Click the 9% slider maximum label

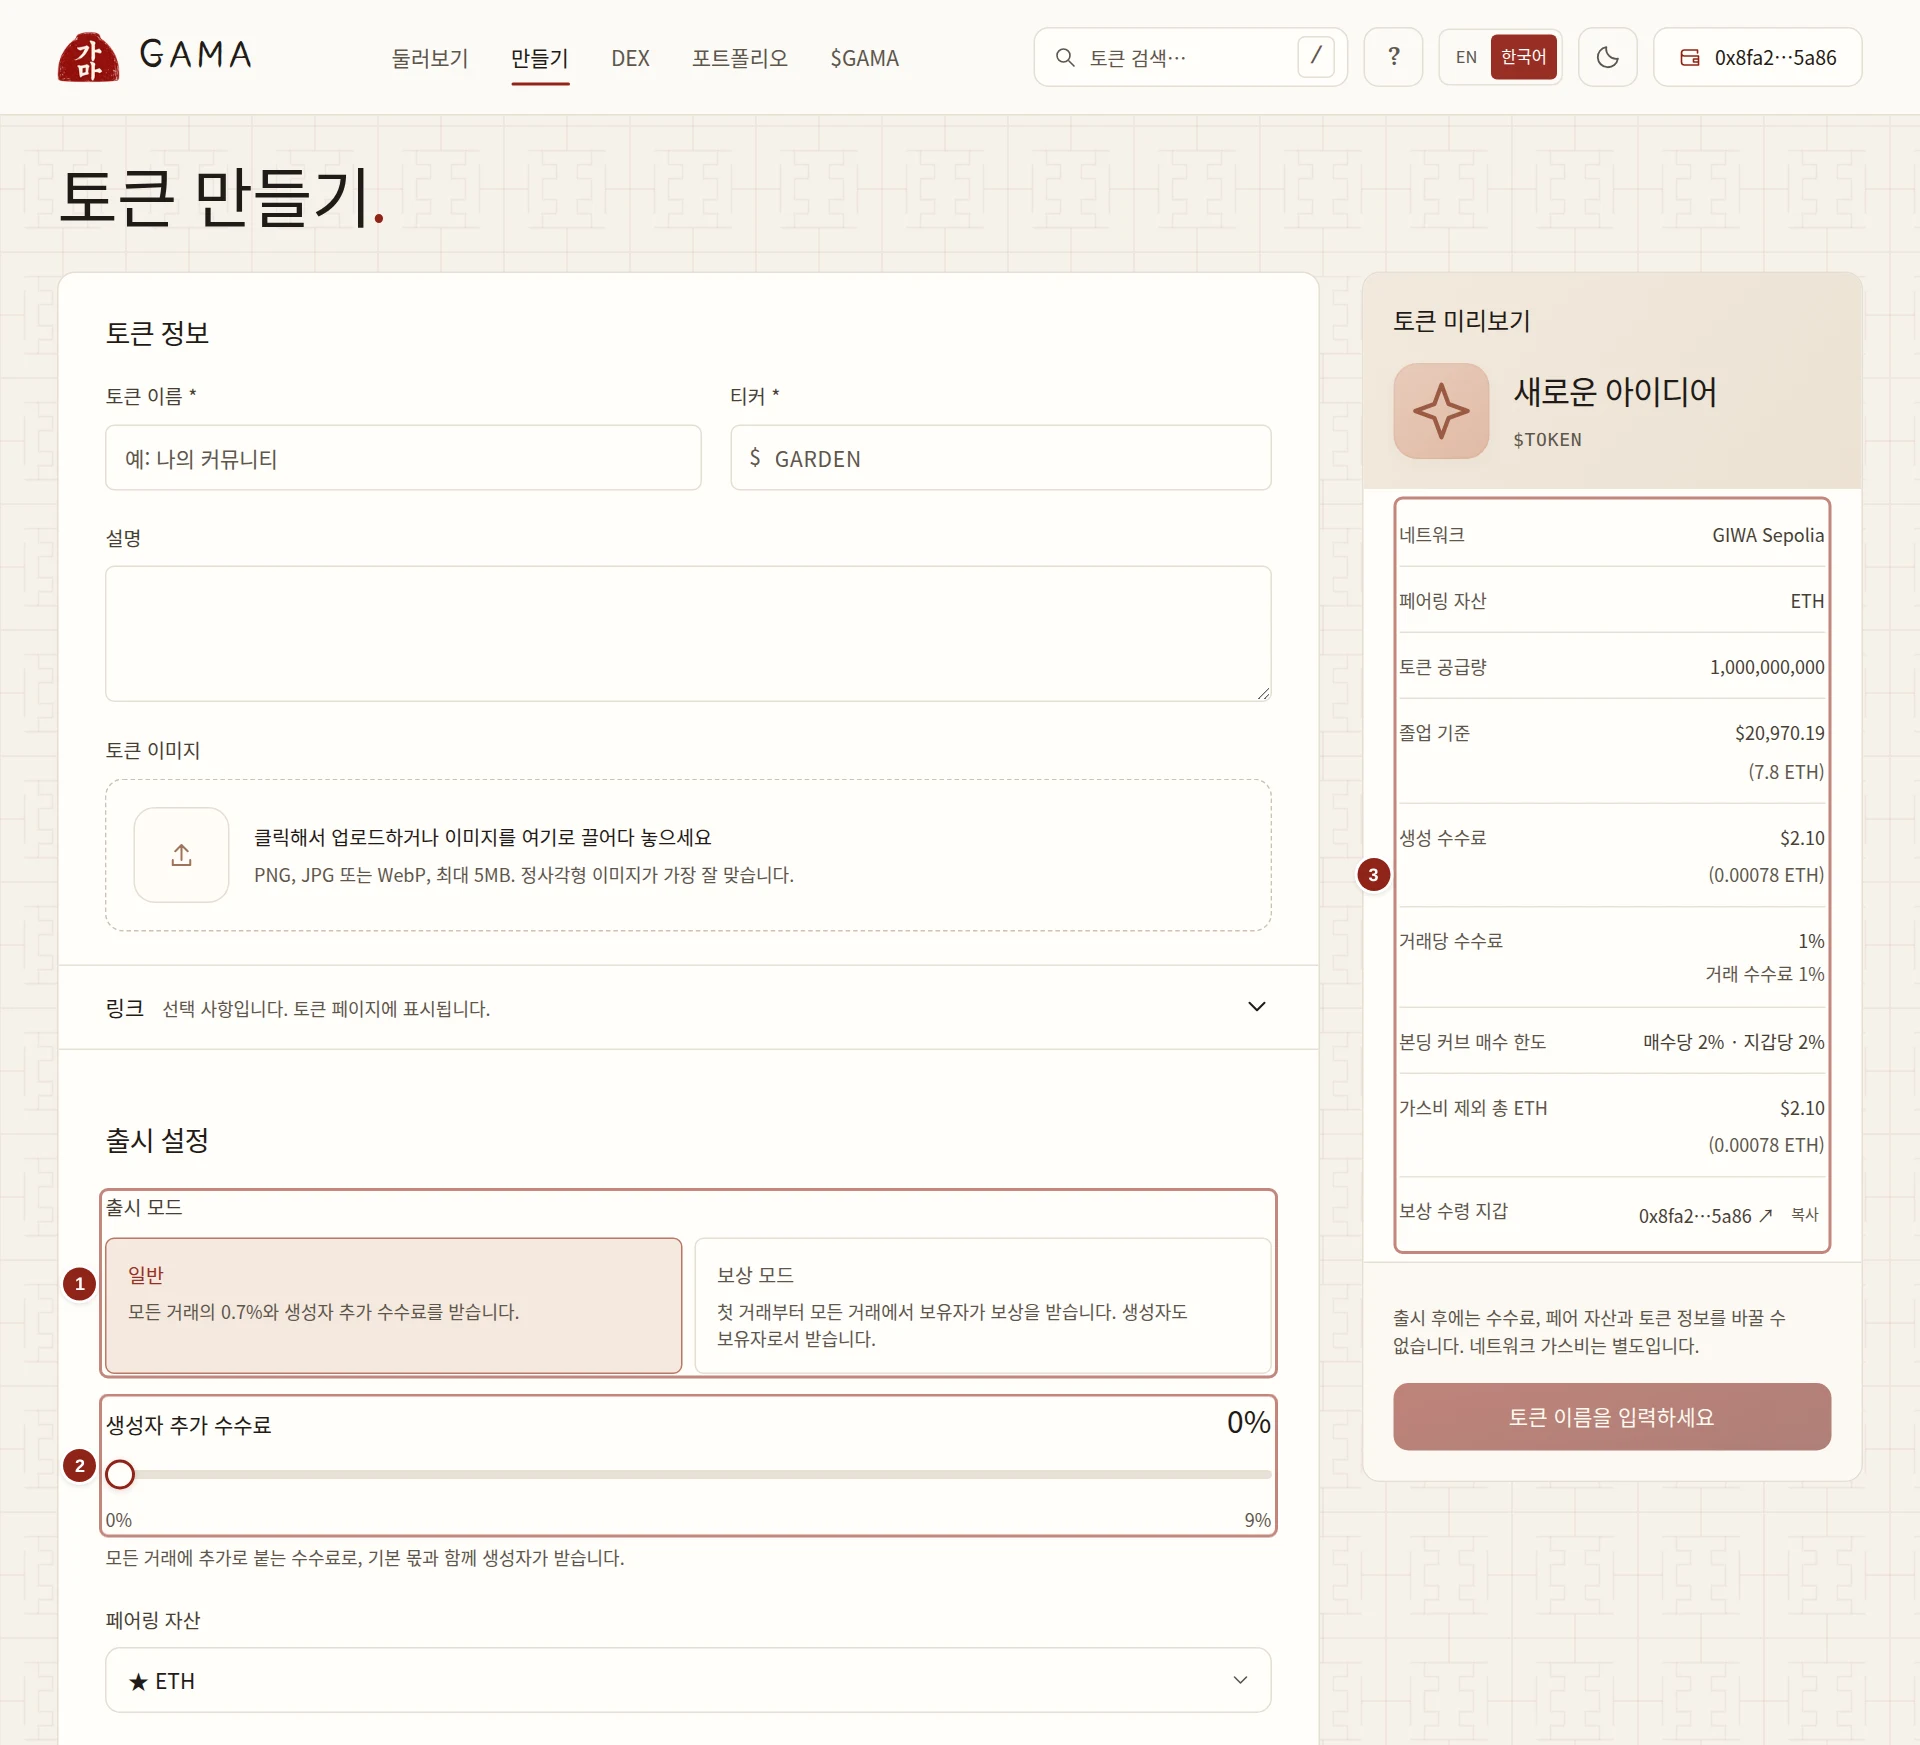[1257, 1520]
